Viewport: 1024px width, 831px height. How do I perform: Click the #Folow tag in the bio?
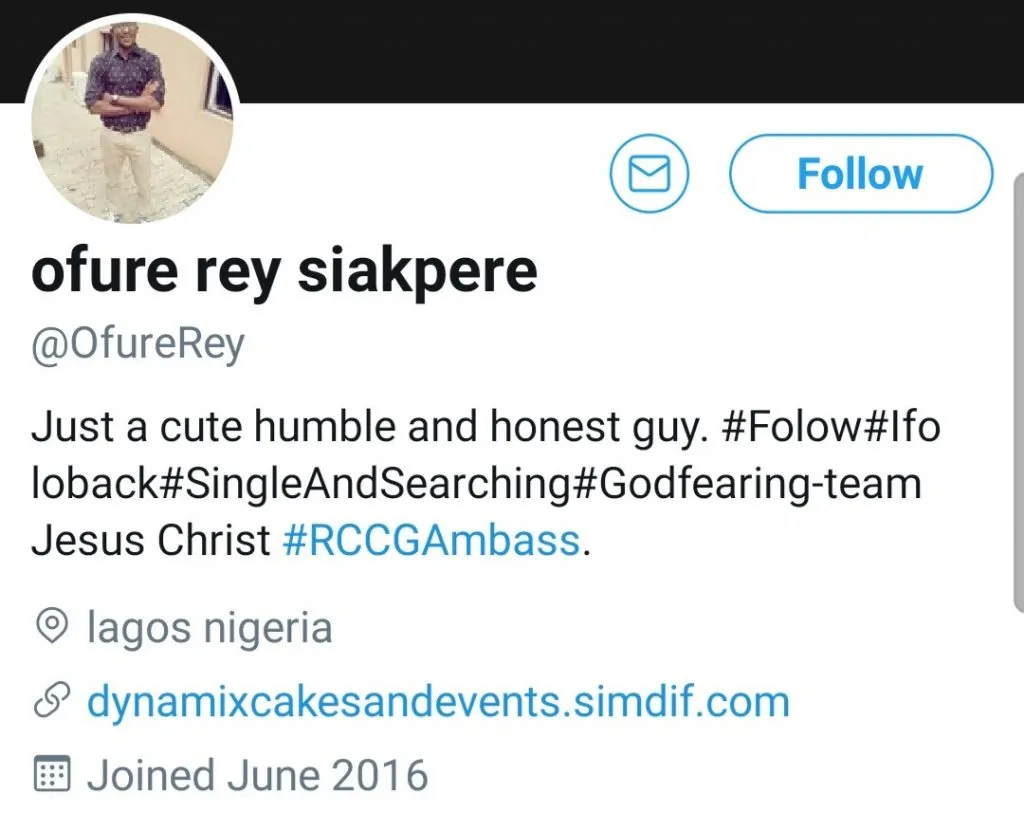[x=790, y=428]
